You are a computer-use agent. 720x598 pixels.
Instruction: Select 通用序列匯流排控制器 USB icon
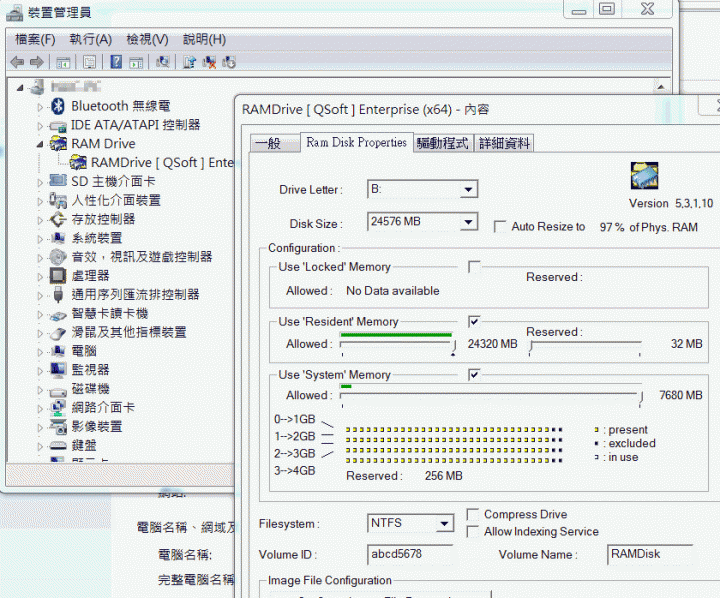58,294
